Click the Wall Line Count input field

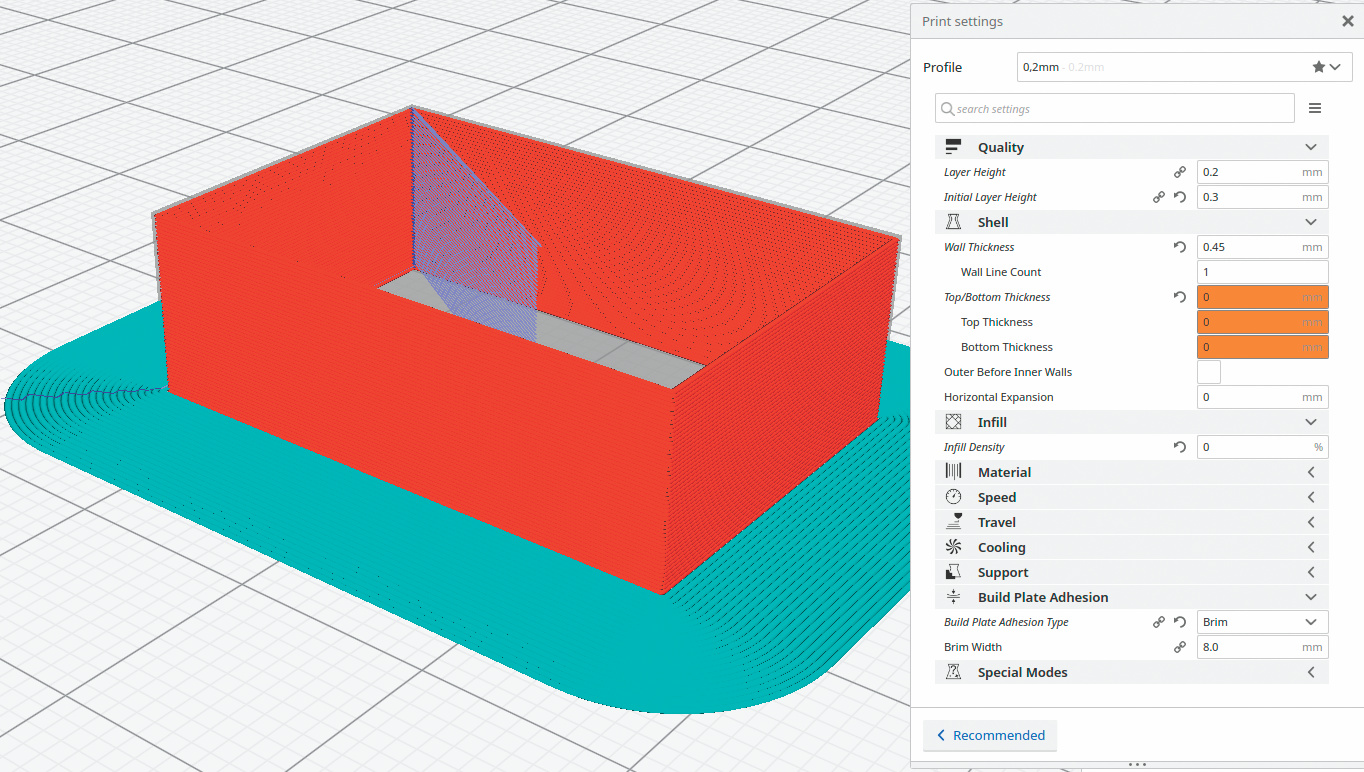coord(1262,272)
